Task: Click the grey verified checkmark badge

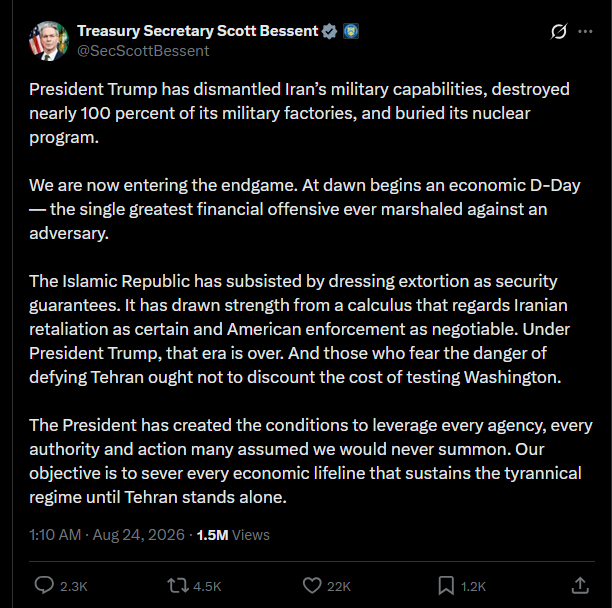Action: coord(329,31)
